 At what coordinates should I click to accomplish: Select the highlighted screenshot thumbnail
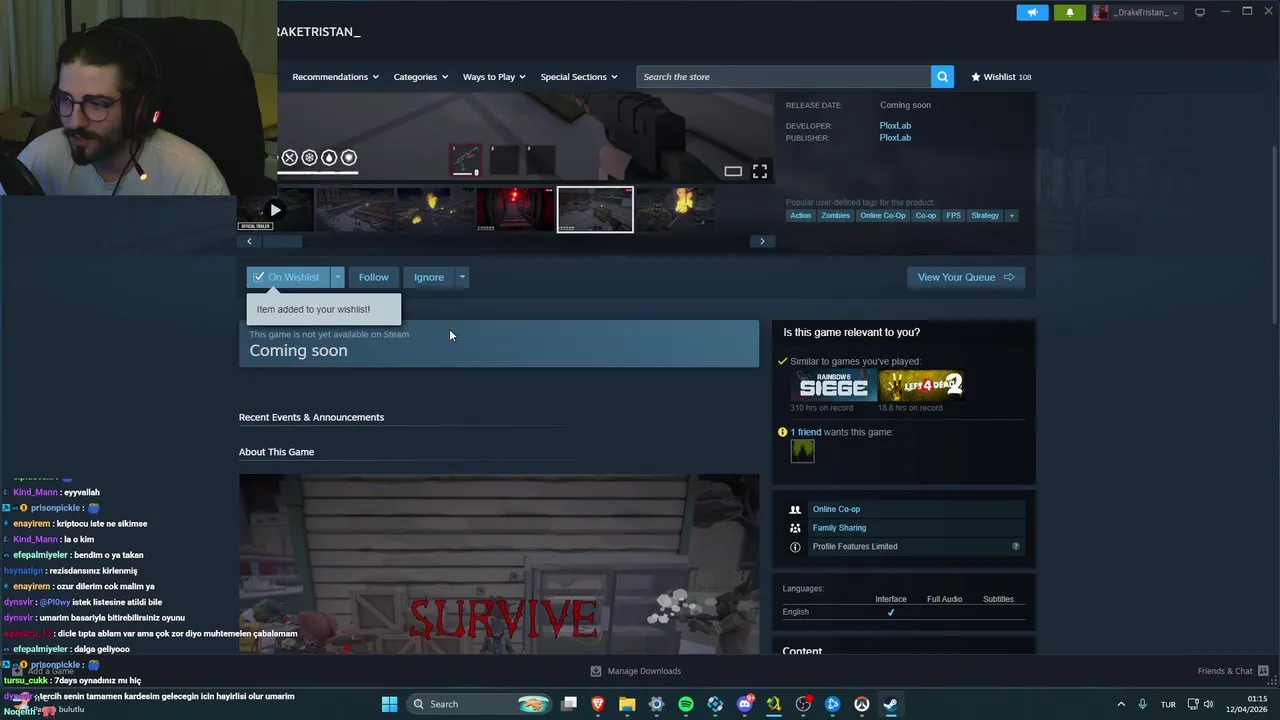click(x=595, y=210)
